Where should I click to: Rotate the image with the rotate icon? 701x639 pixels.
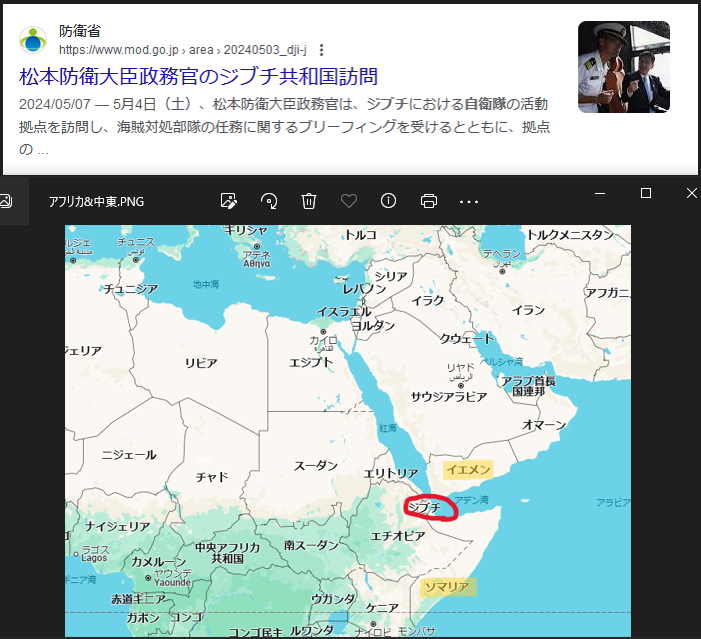point(269,201)
